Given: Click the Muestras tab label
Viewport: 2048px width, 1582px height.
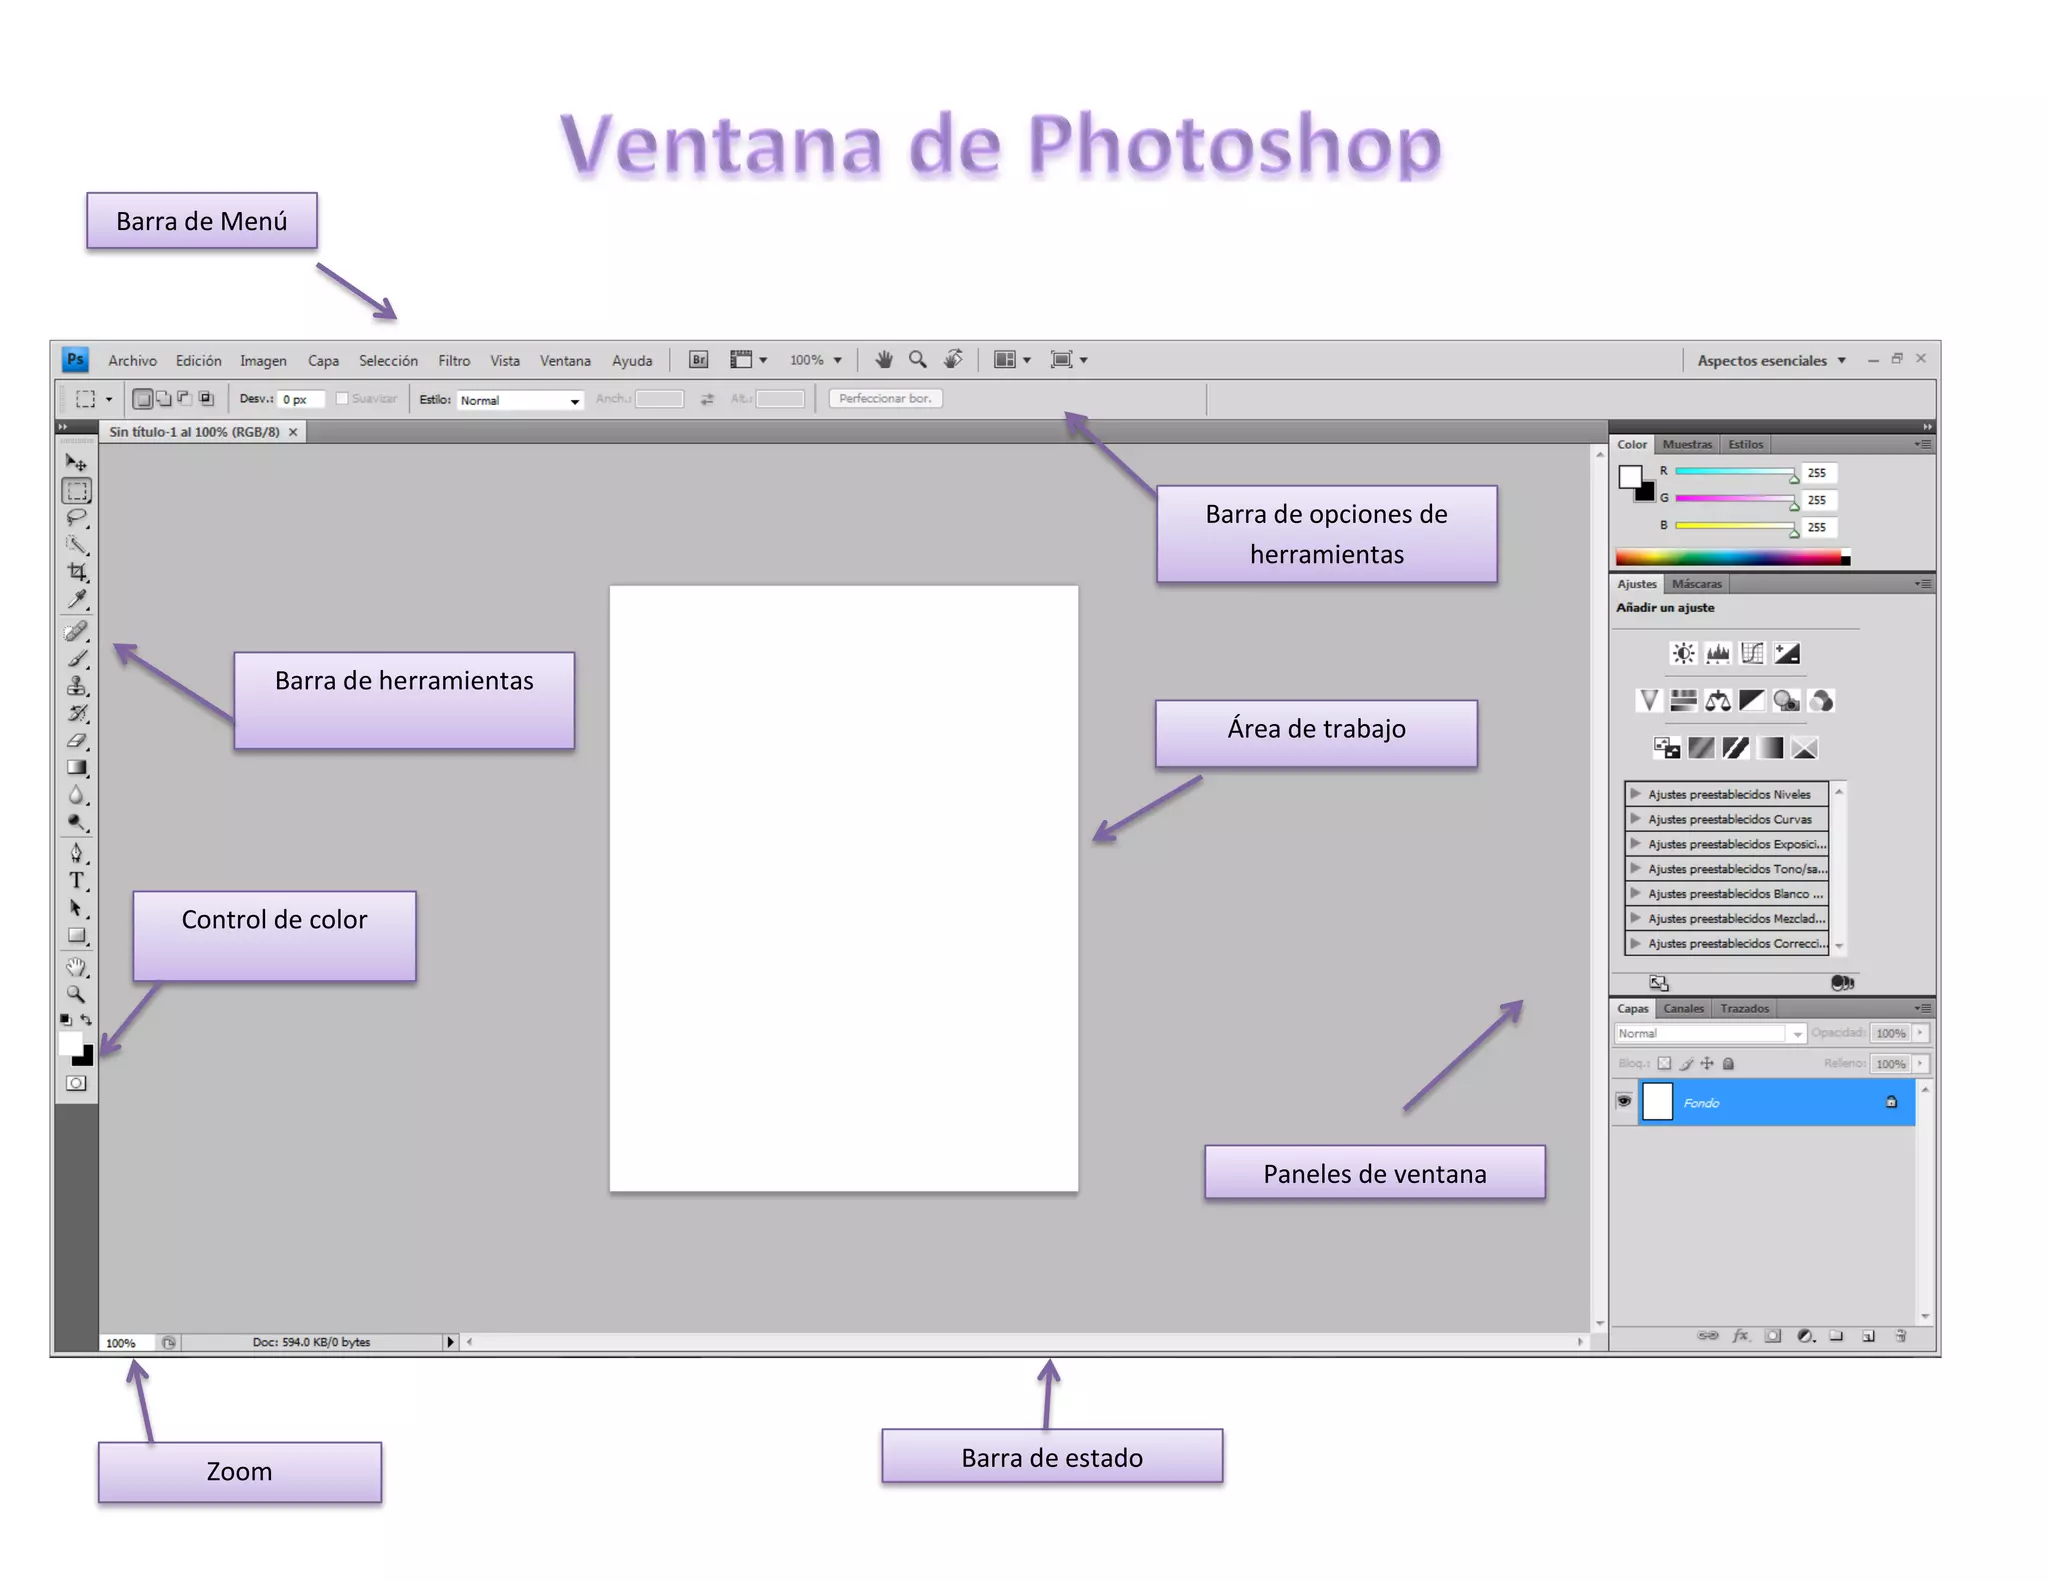Looking at the screenshot, I should click(1687, 444).
